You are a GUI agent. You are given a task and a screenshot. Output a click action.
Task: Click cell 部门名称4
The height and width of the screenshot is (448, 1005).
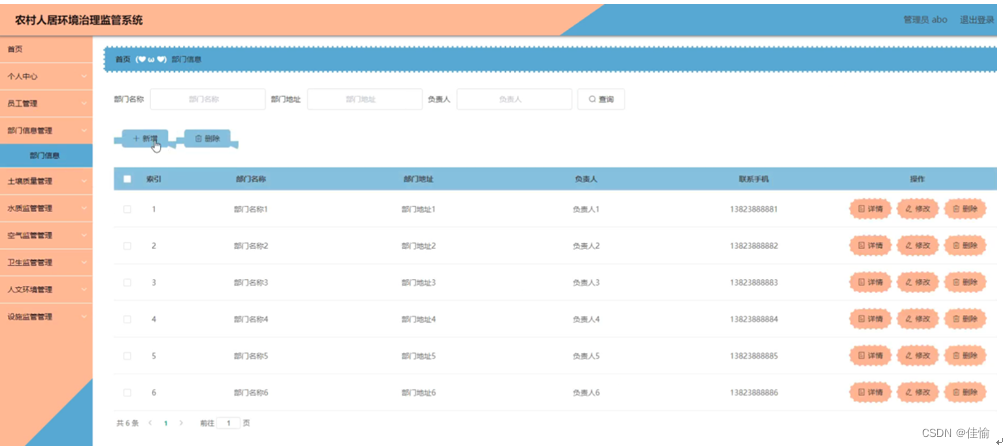pyautogui.click(x=251, y=319)
